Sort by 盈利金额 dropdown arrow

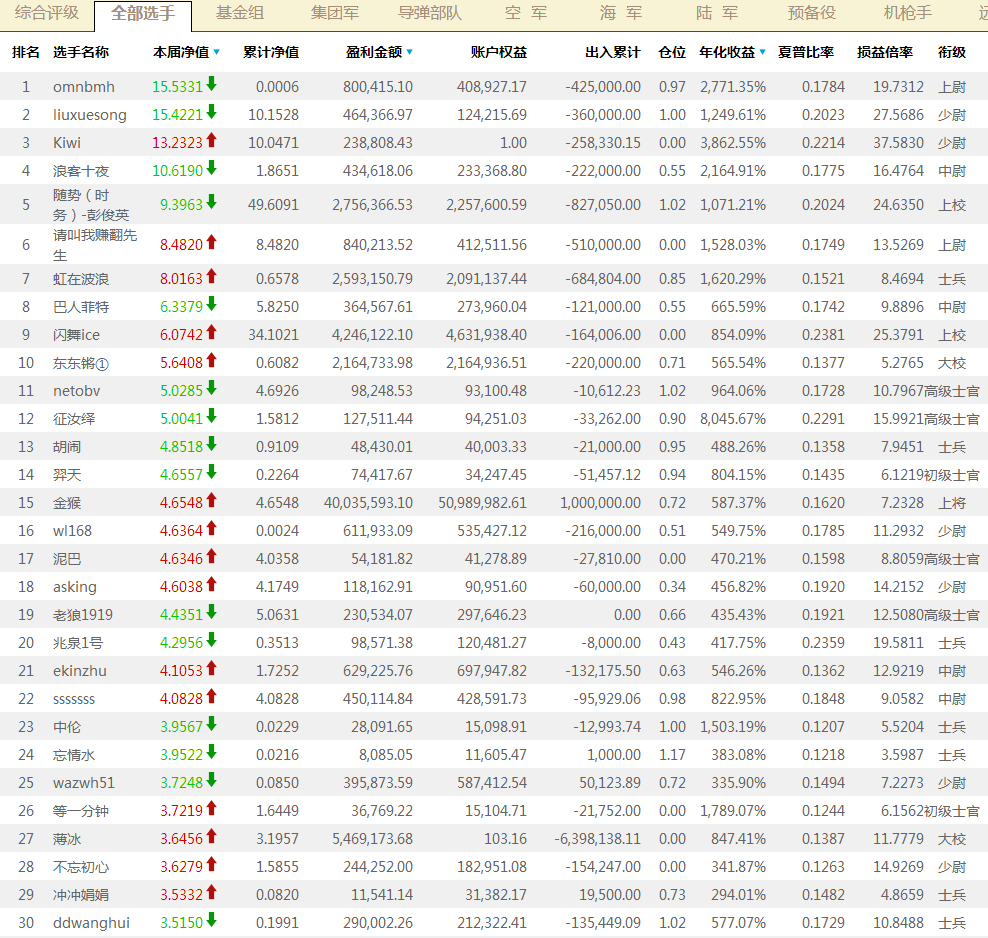click(410, 52)
